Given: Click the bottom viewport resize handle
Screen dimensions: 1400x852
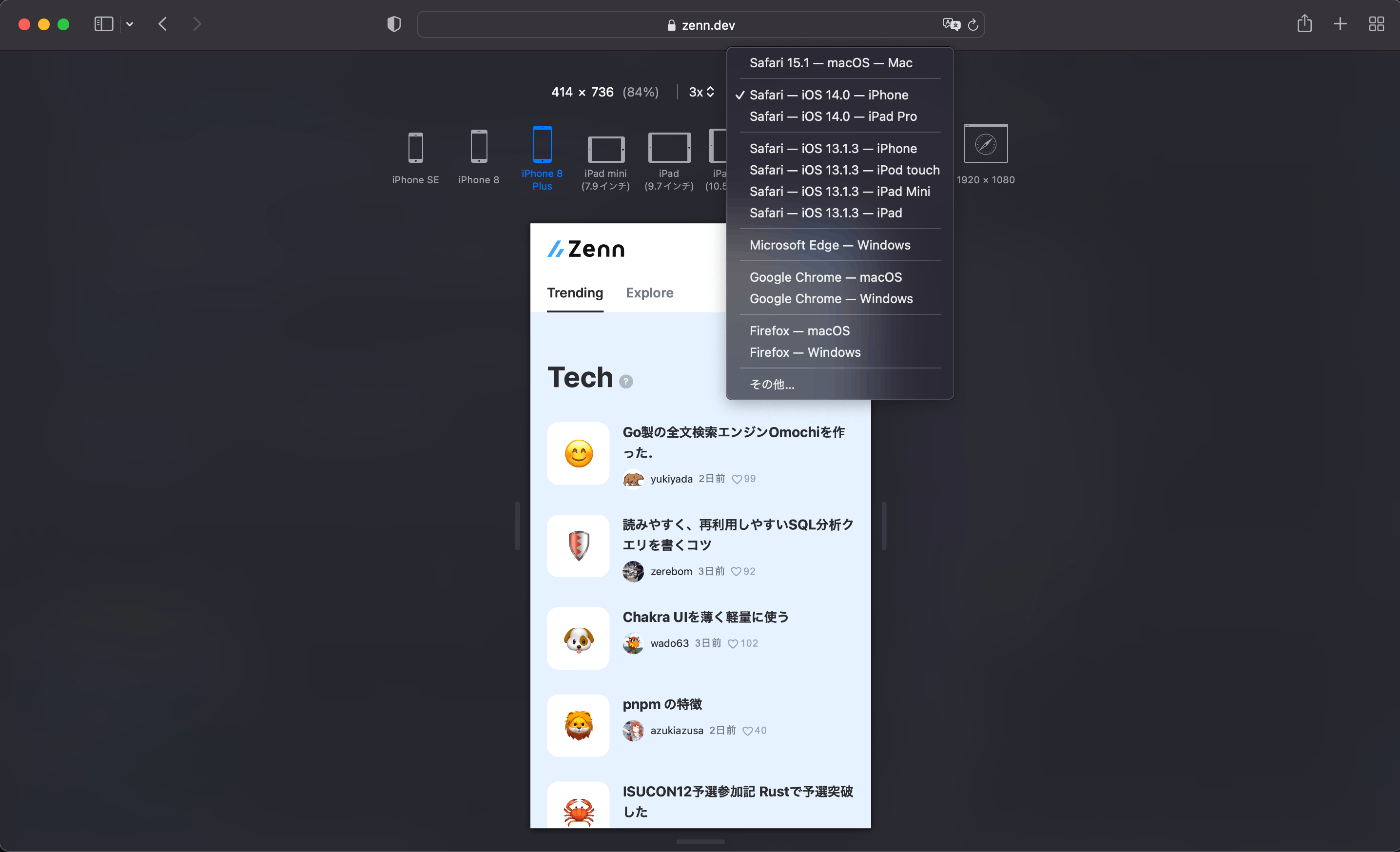Looking at the screenshot, I should tap(700, 842).
